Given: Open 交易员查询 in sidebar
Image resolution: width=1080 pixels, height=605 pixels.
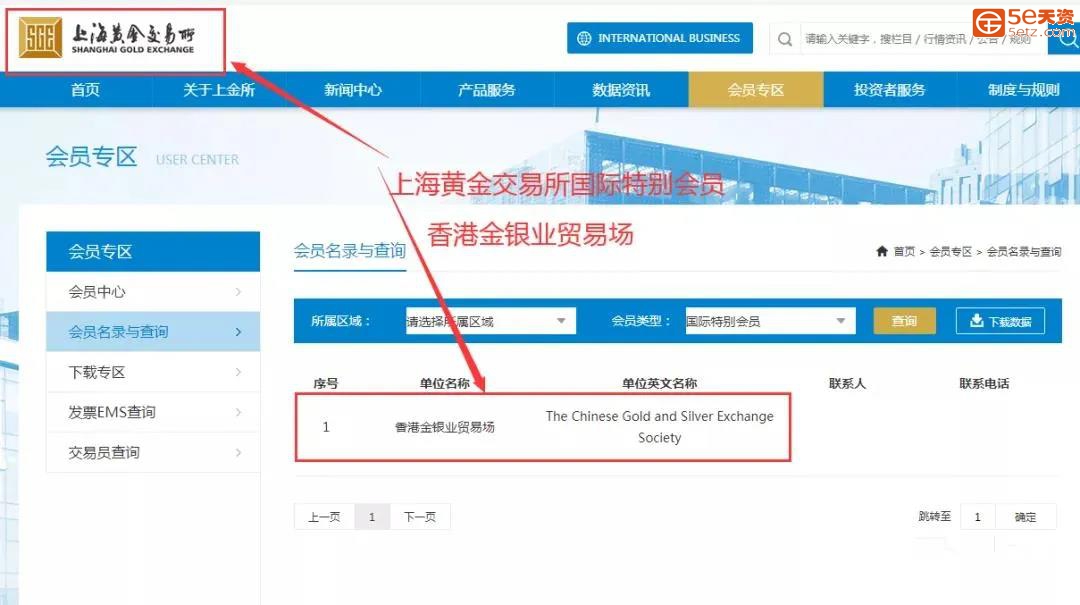Looking at the screenshot, I should pos(153,452).
